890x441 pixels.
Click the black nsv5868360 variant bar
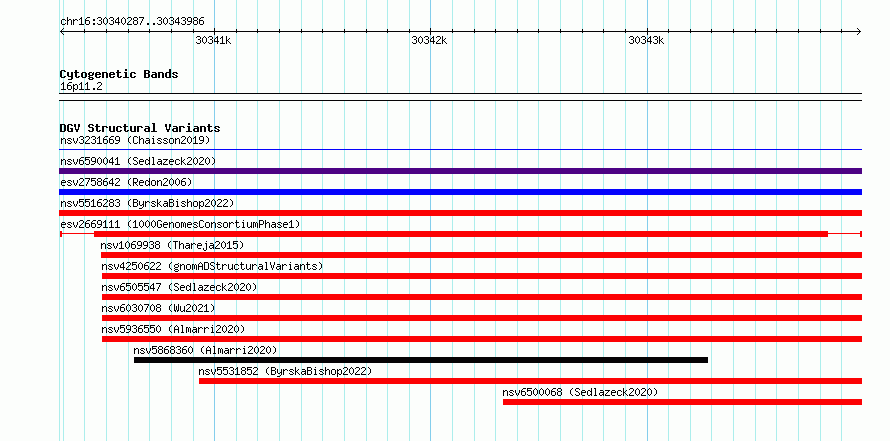click(421, 360)
